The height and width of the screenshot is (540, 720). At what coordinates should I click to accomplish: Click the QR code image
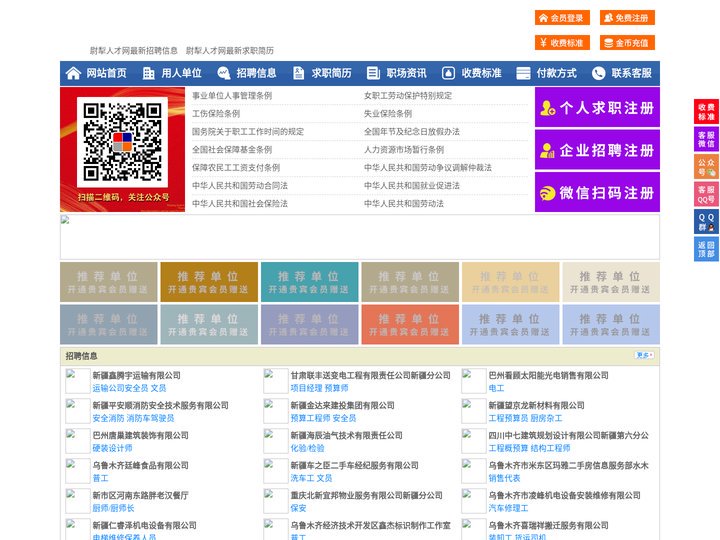point(122,142)
